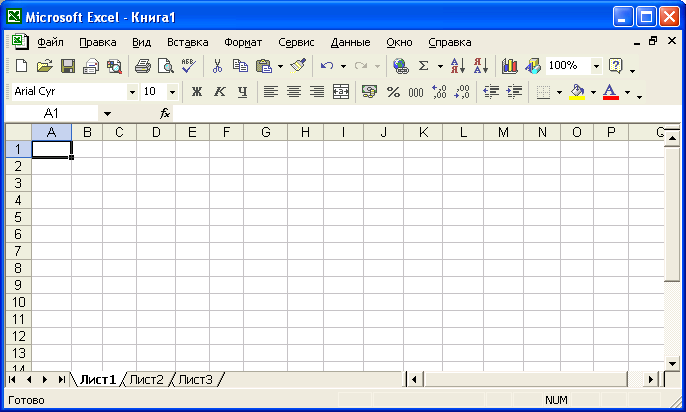Copy selection using Copy icon
Screen dimensions: 686x412
[x=240, y=66]
